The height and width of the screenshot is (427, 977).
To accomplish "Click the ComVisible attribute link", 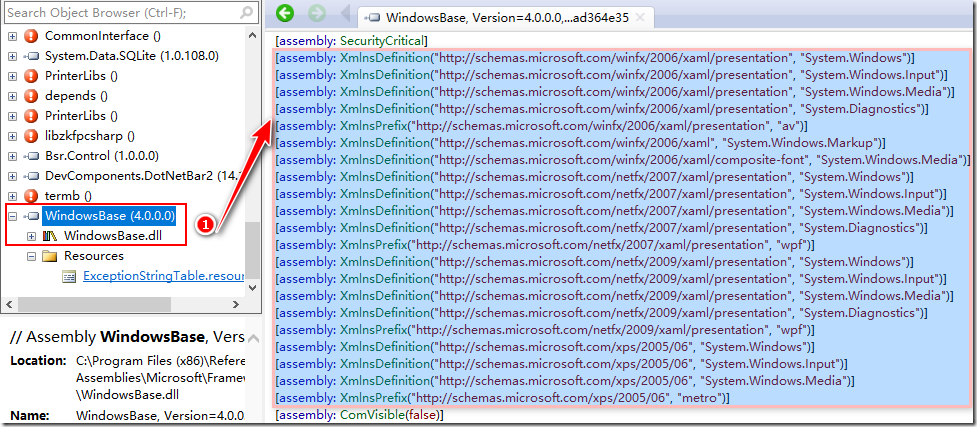I will 370,414.
